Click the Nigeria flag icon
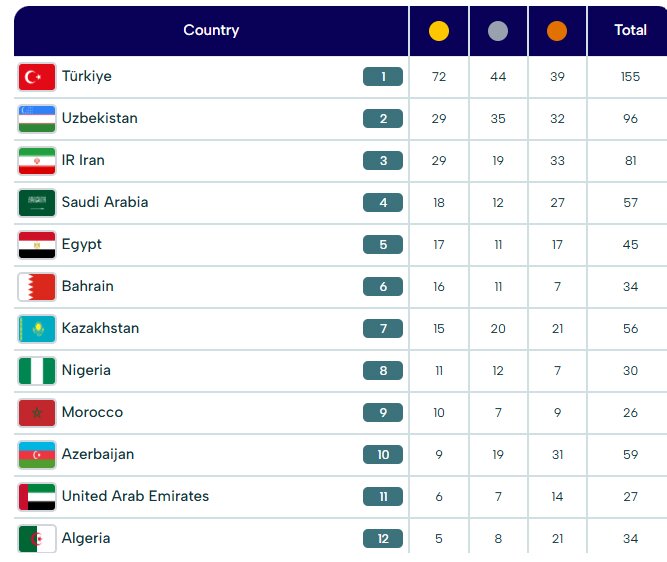The image size is (667, 562). 37,371
